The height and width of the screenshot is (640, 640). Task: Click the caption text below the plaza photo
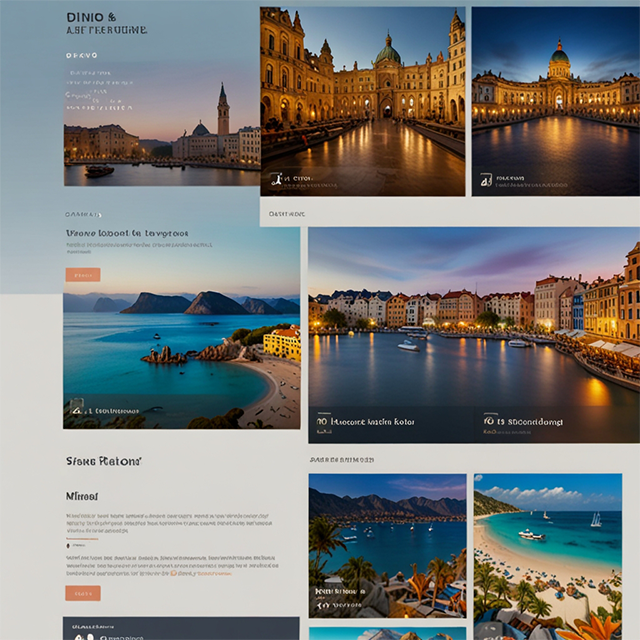[x=288, y=213]
